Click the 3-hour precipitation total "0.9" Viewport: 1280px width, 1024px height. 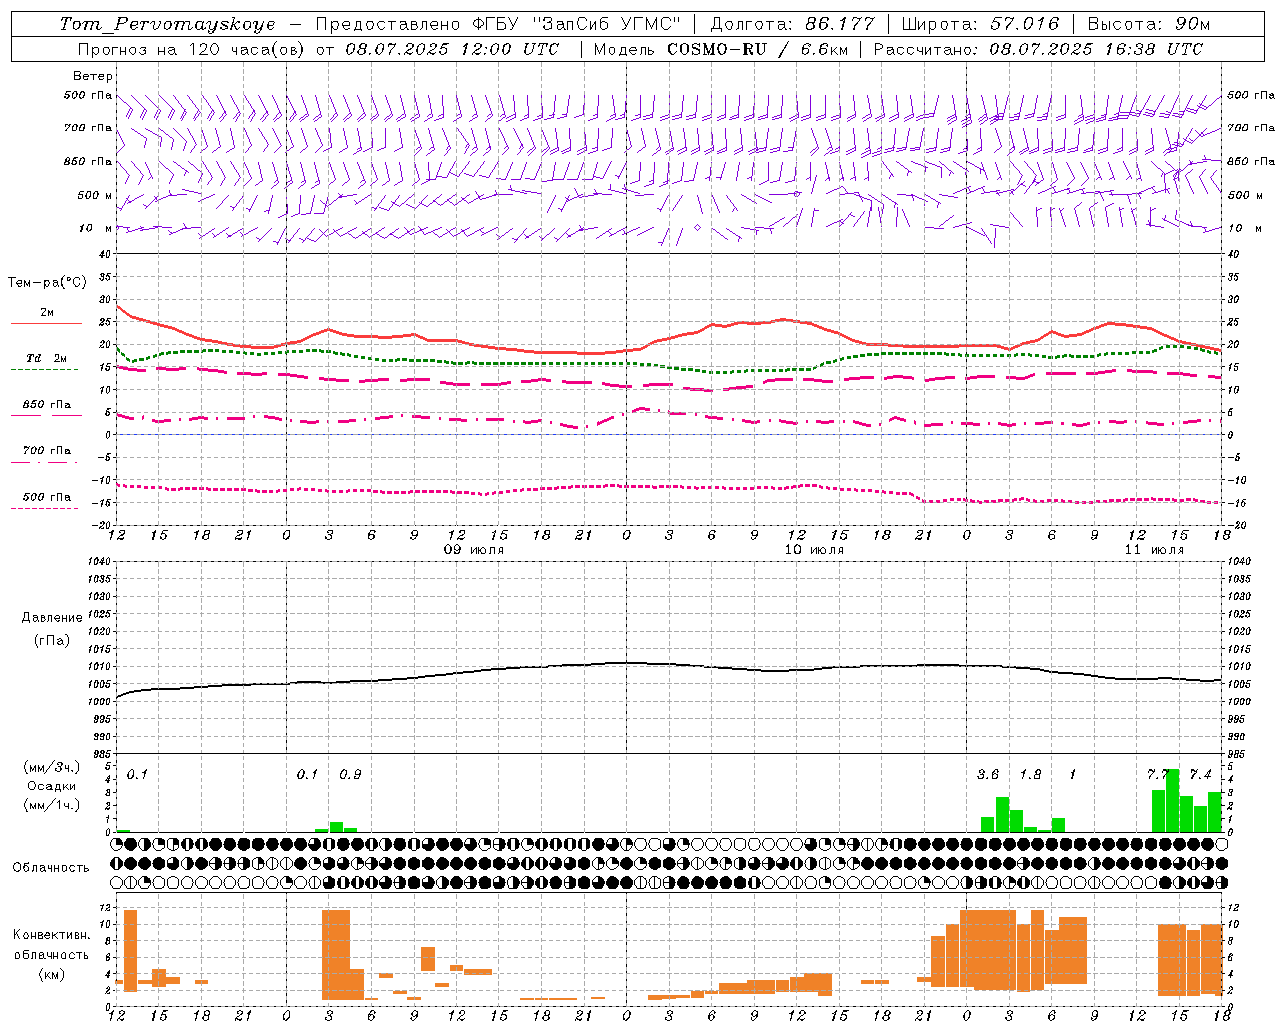point(350,774)
